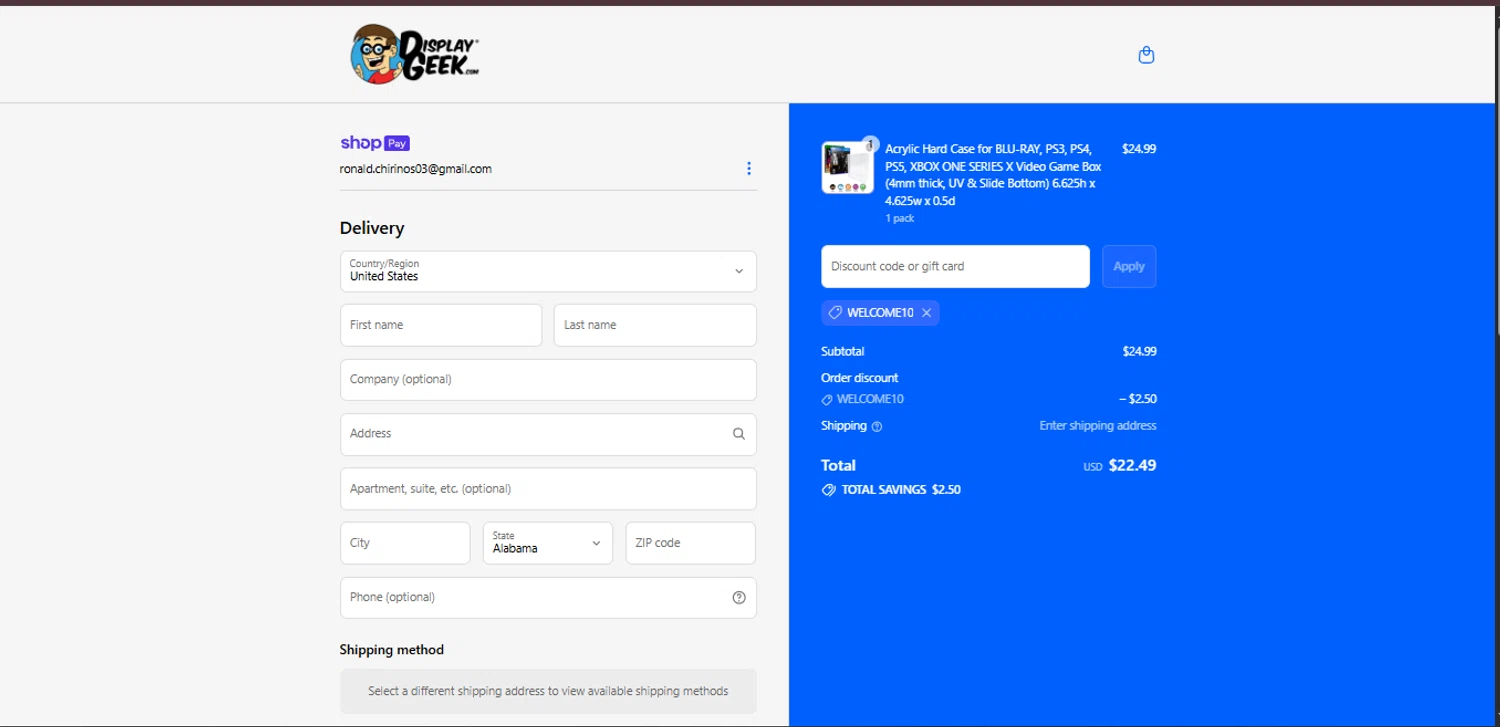Open the shopping bag cart icon
The width and height of the screenshot is (1500, 727).
1146,55
